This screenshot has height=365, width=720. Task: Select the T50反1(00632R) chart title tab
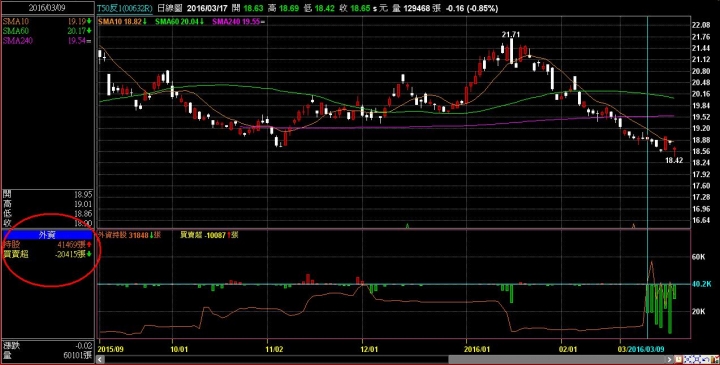point(124,8)
